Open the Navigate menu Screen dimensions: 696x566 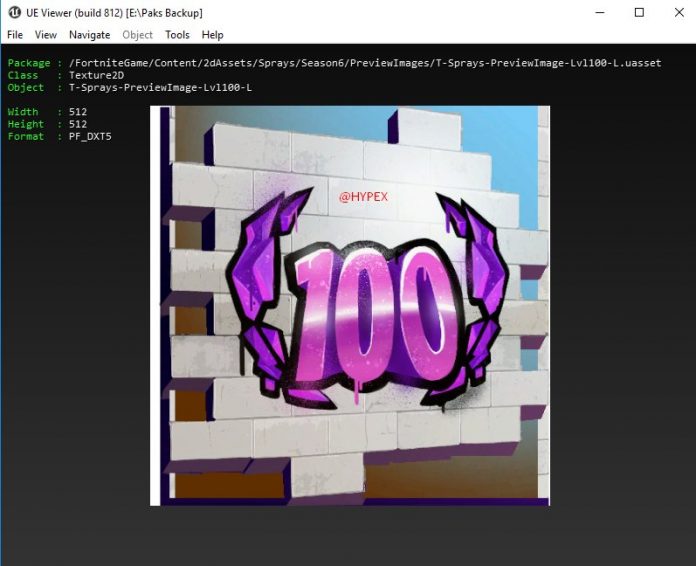pyautogui.click(x=90, y=35)
